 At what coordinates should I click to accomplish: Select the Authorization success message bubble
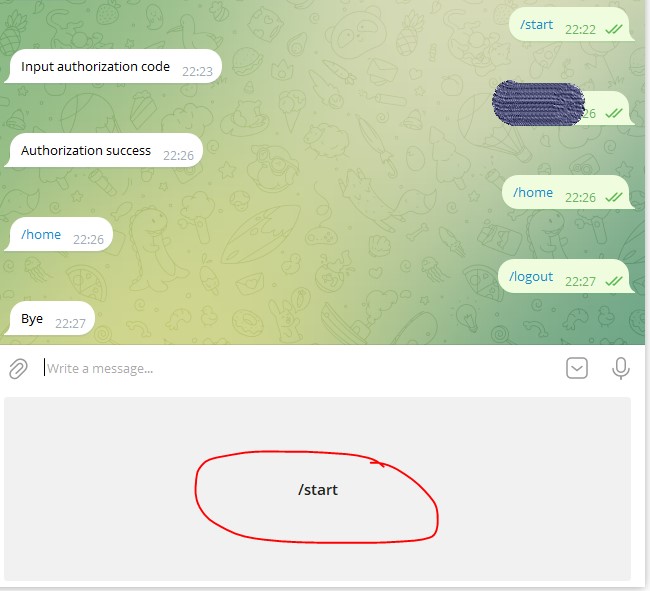pos(104,150)
